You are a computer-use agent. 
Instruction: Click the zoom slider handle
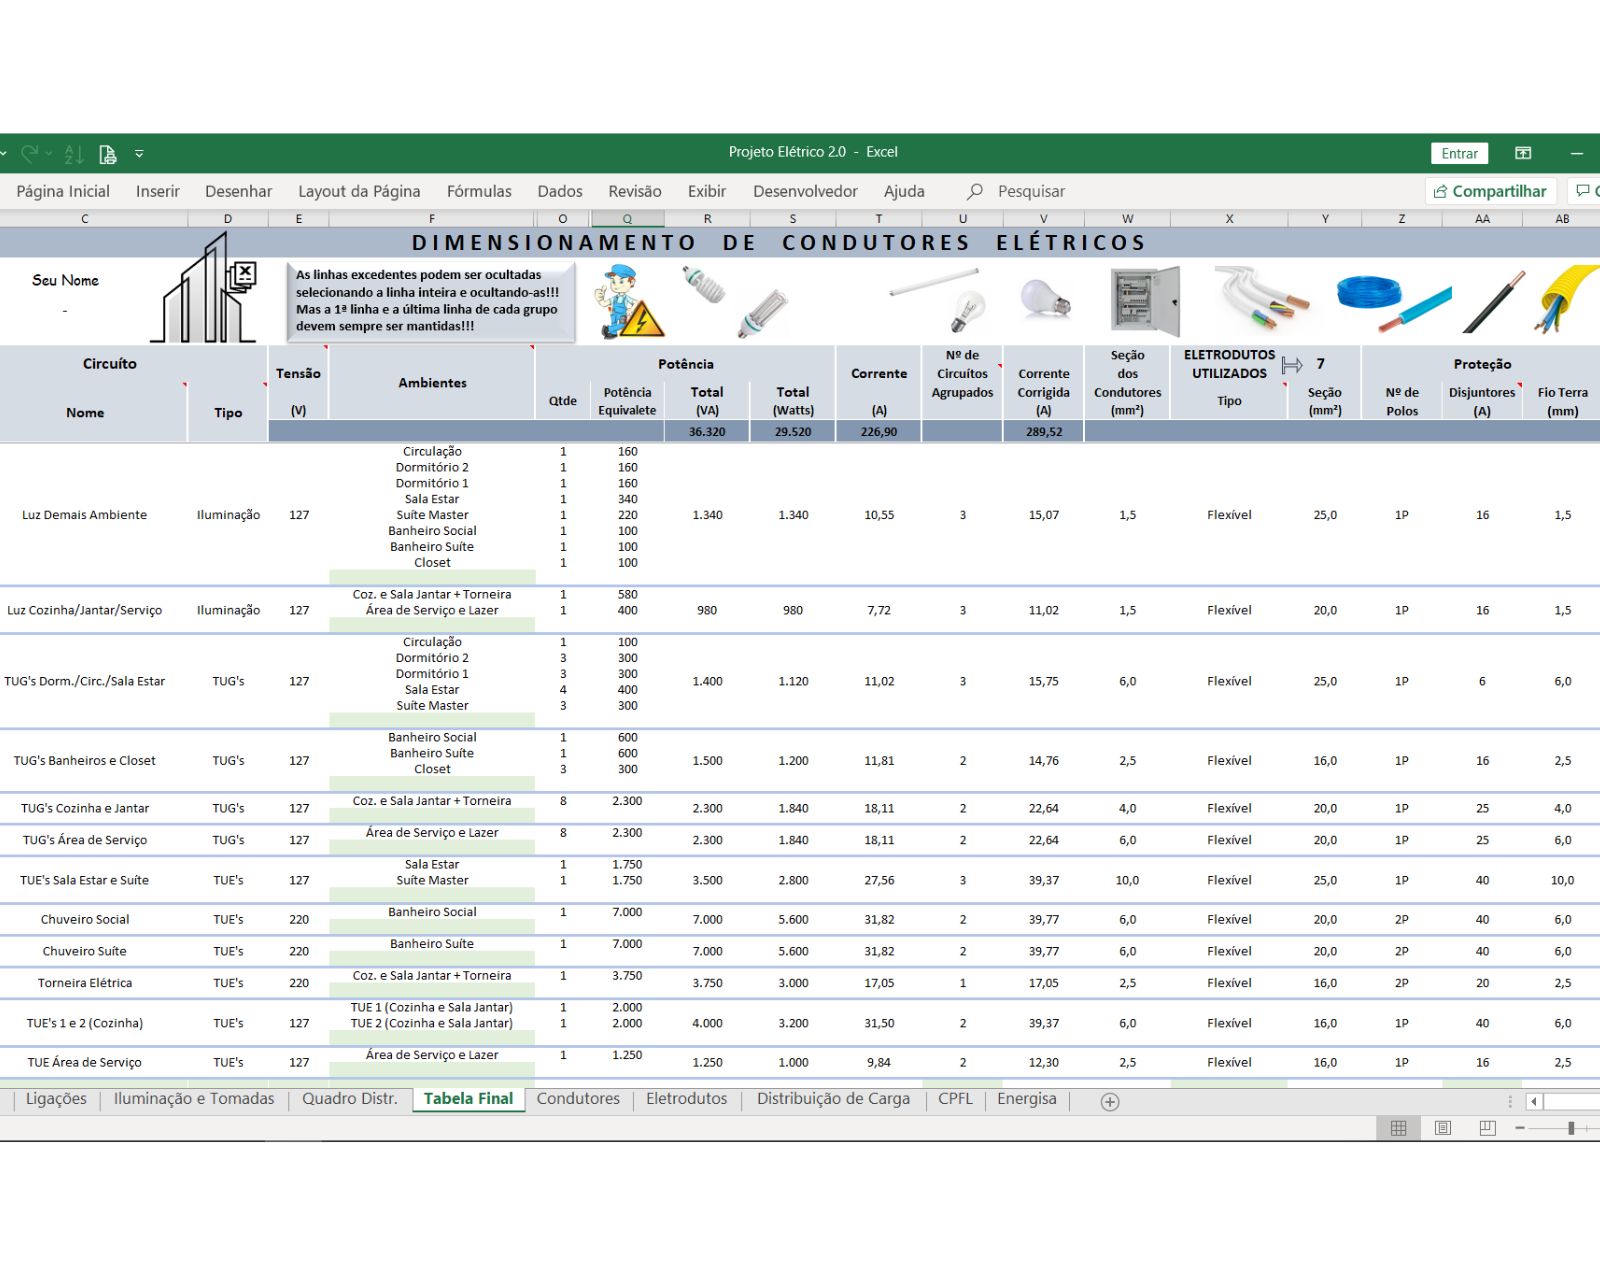pyautogui.click(x=1571, y=1128)
